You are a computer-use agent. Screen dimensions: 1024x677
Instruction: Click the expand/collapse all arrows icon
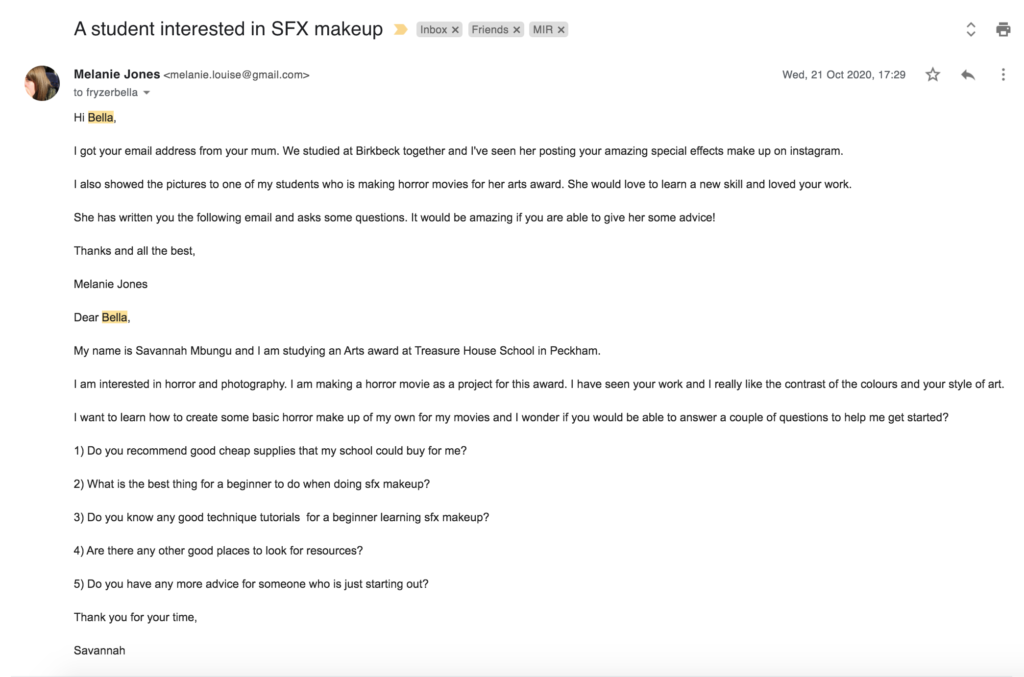tap(970, 29)
